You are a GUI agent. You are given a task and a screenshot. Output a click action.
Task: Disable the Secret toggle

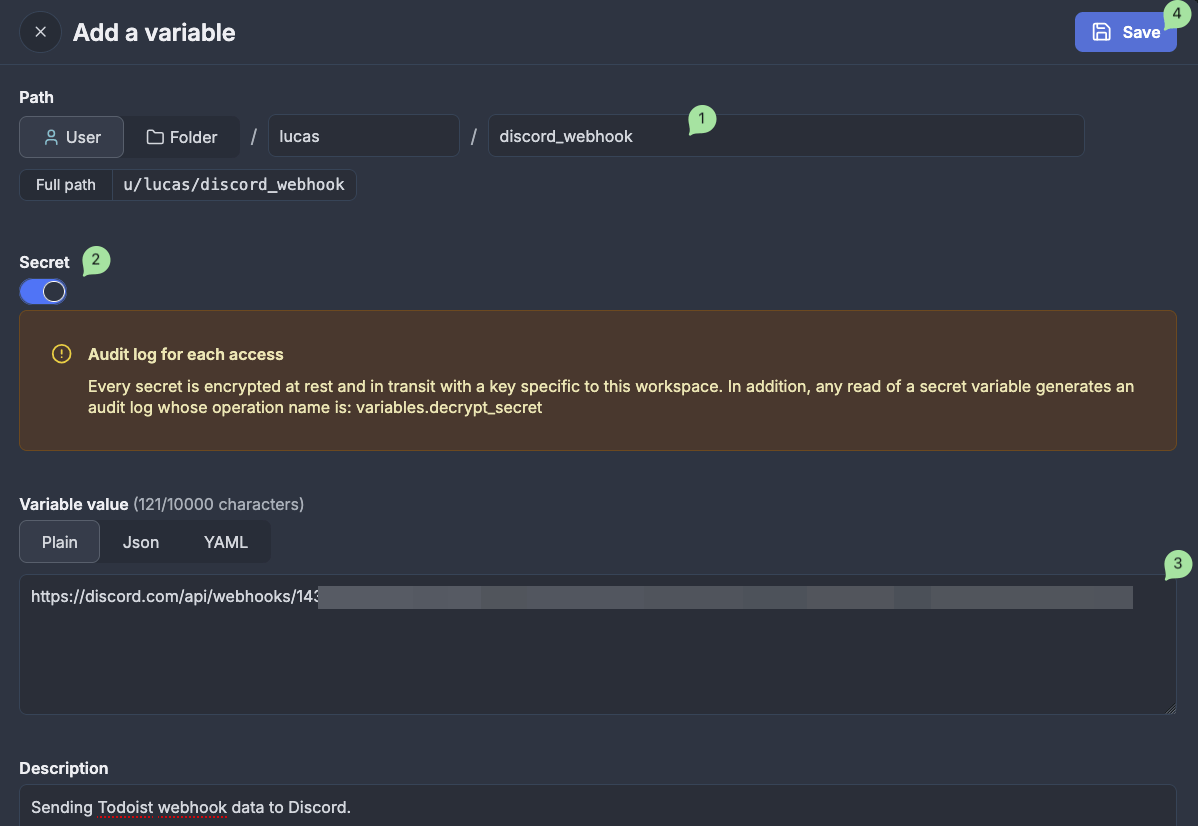tap(43, 291)
